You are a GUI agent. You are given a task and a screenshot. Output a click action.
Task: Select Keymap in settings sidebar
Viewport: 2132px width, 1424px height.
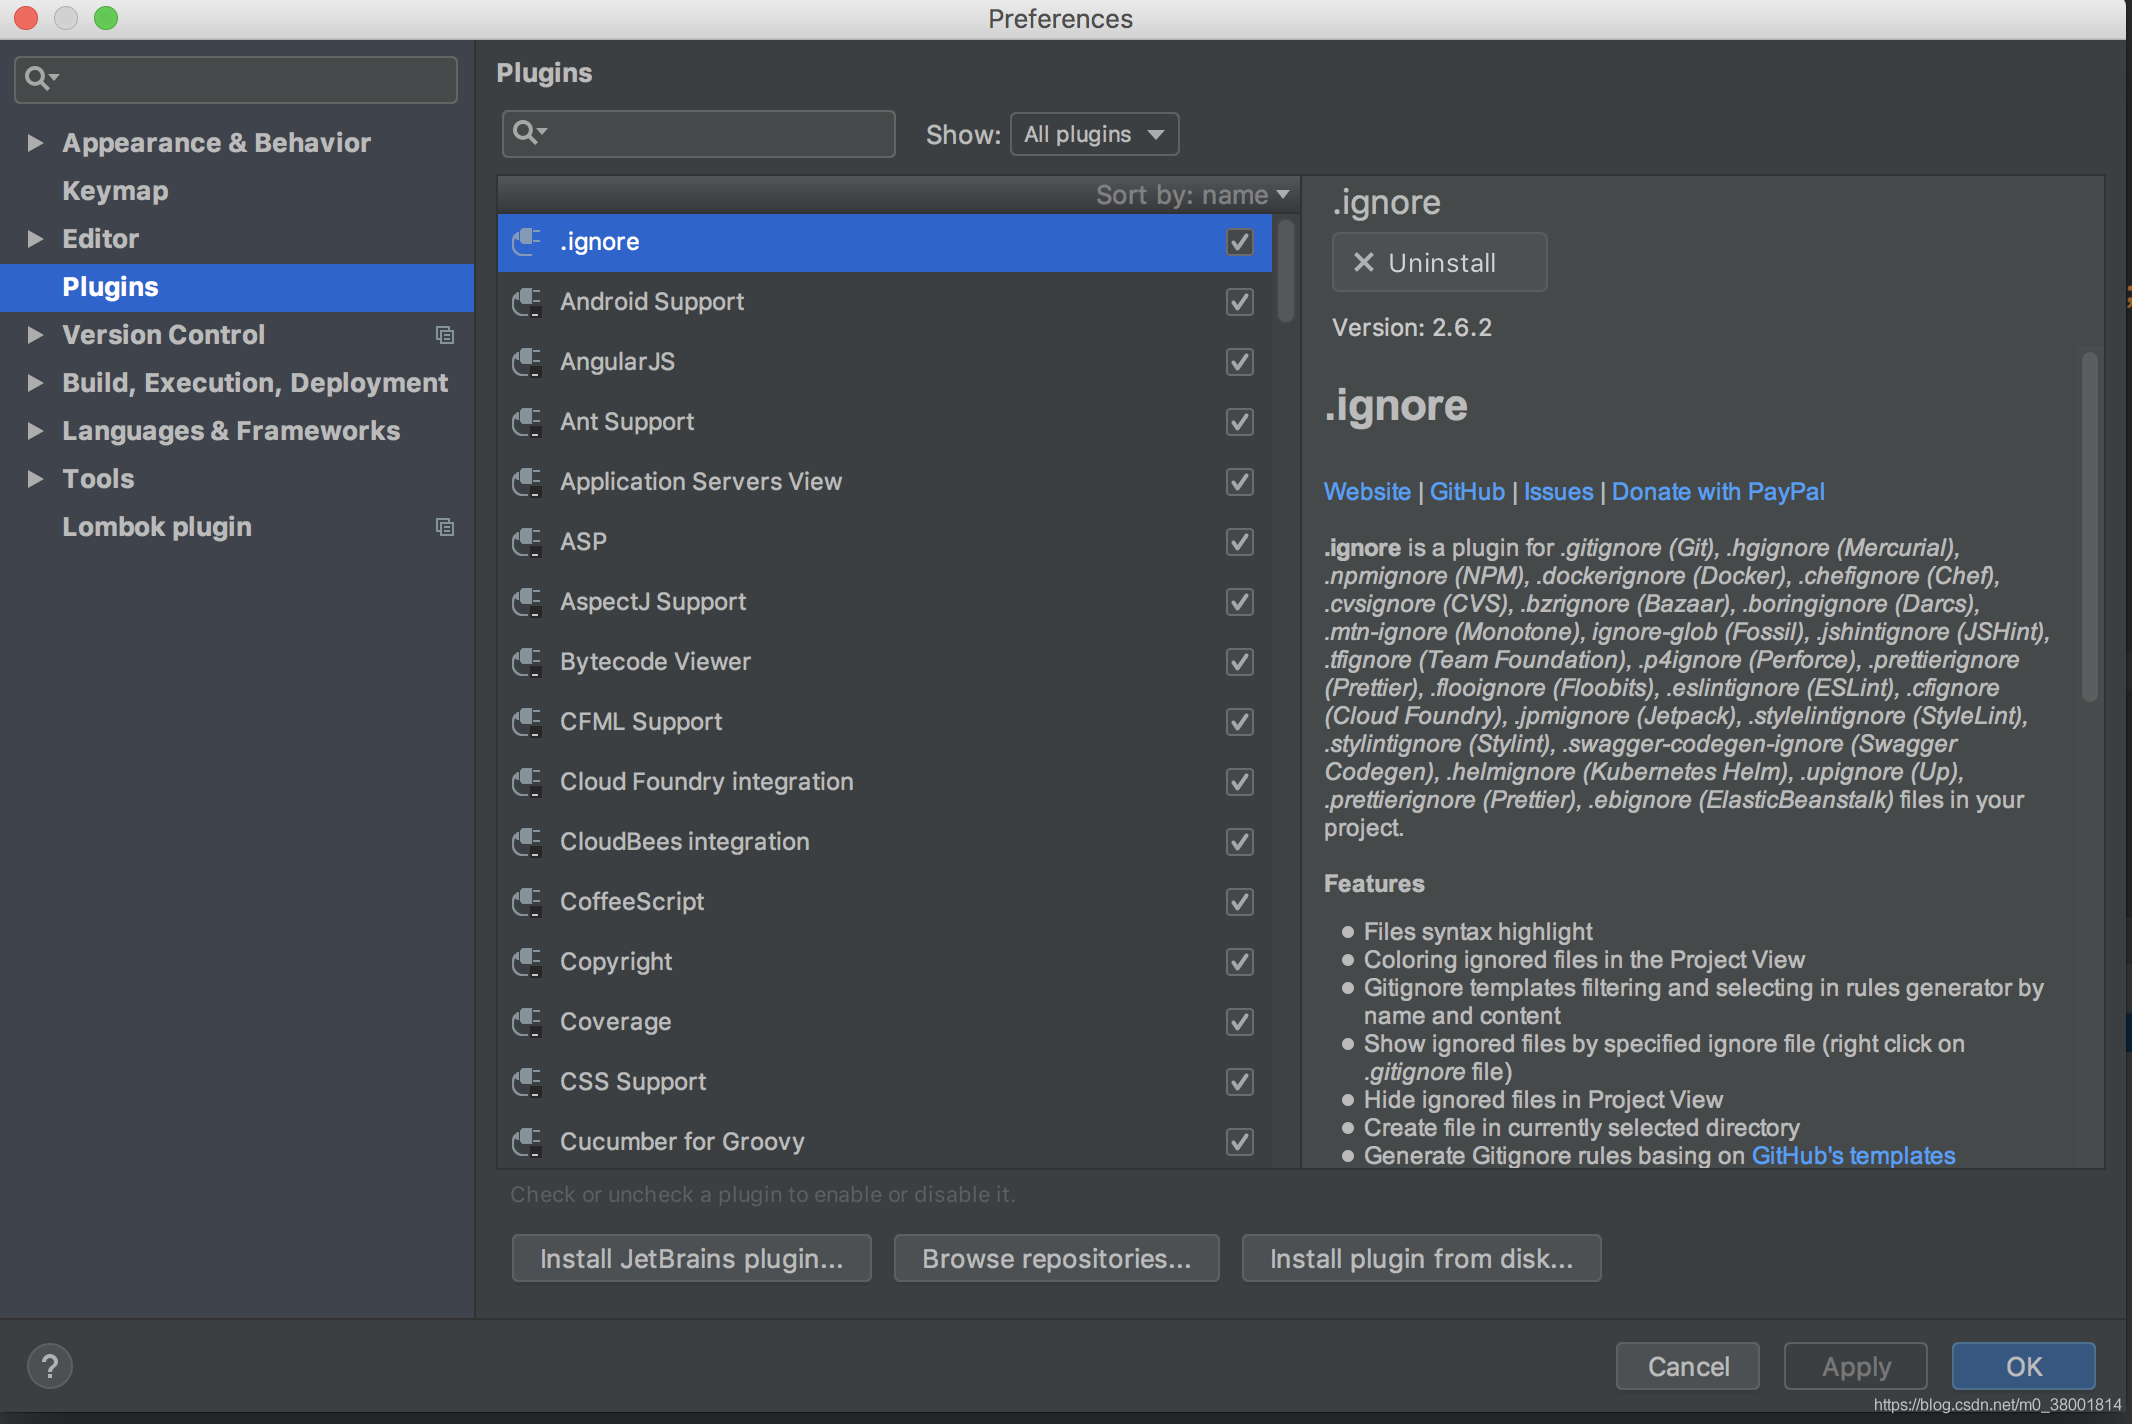click(115, 191)
